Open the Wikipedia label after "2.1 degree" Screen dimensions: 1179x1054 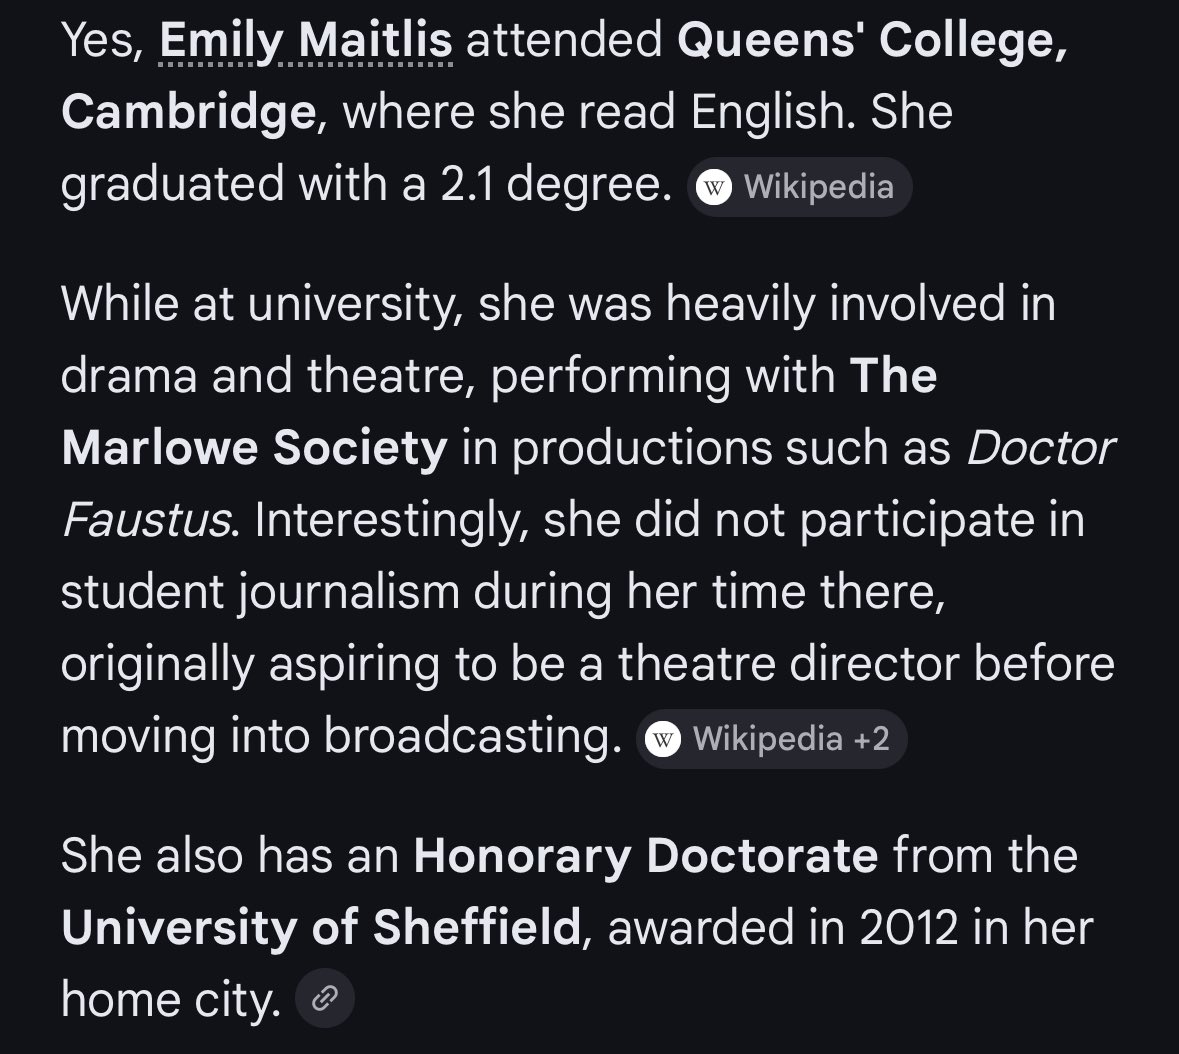(x=818, y=187)
